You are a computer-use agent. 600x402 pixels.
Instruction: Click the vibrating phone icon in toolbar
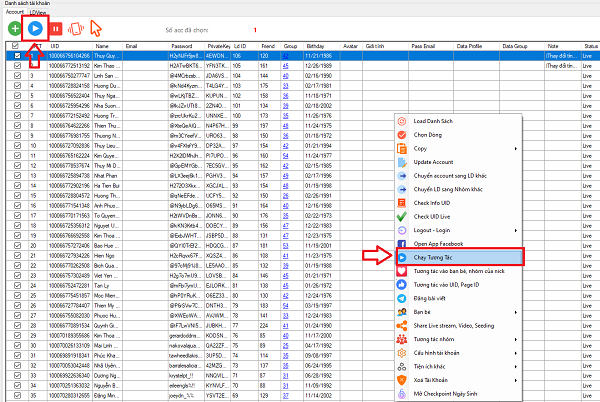click(x=76, y=29)
